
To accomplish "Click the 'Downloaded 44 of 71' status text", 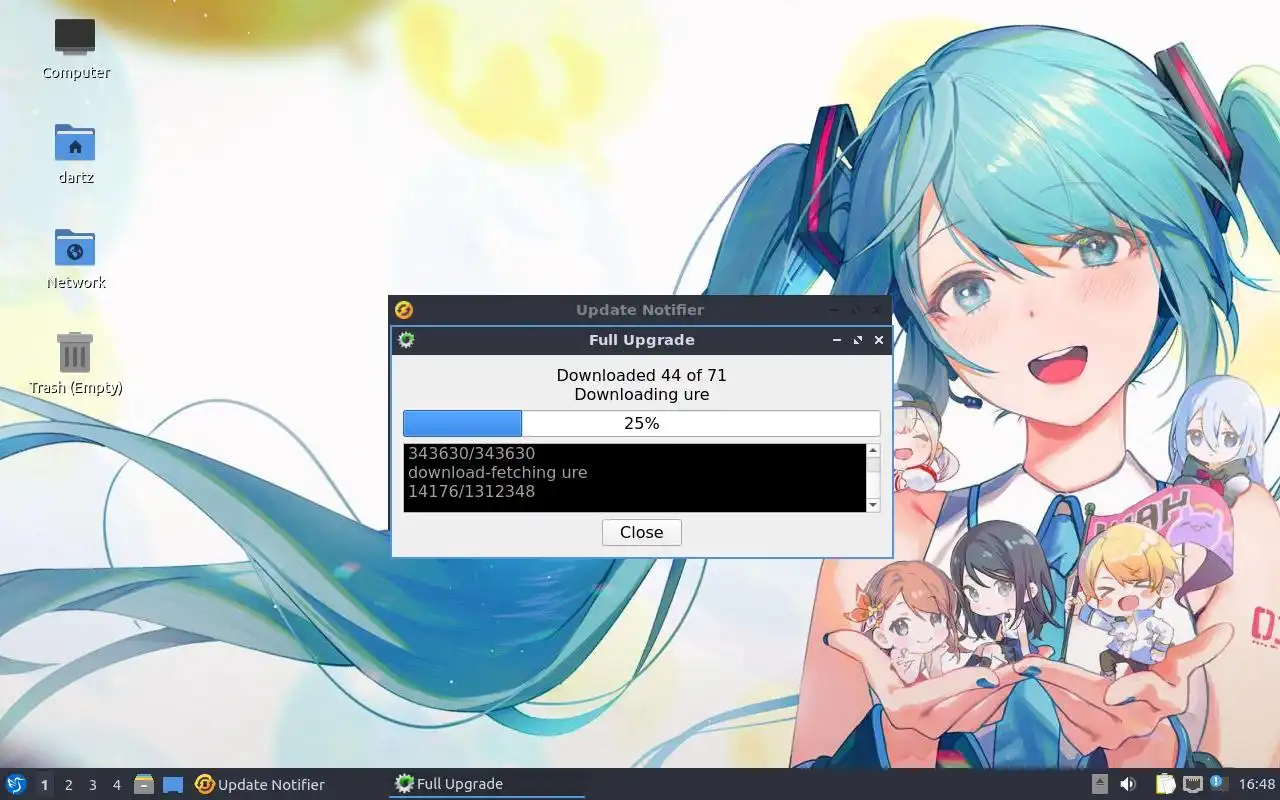I will click(641, 375).
